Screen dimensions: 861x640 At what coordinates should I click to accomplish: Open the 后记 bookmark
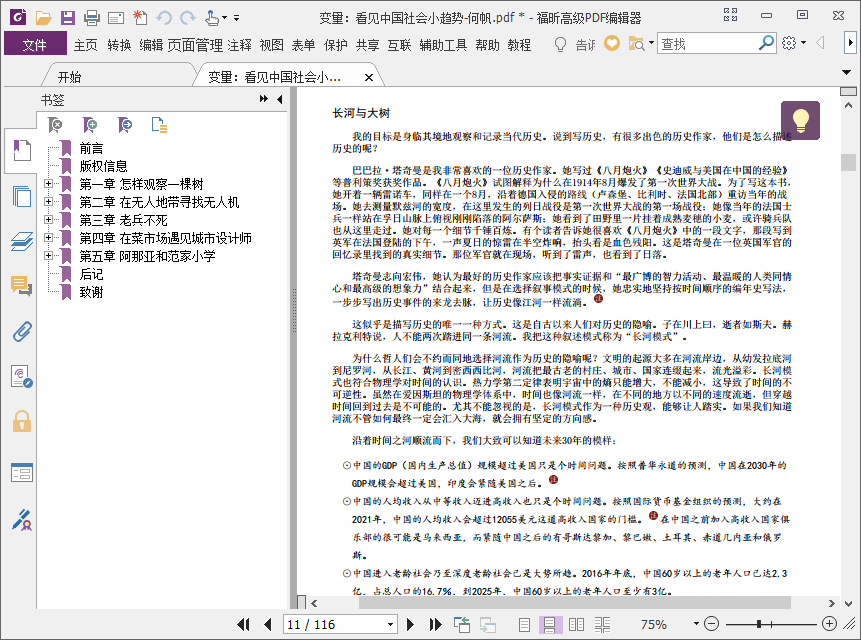click(x=91, y=274)
